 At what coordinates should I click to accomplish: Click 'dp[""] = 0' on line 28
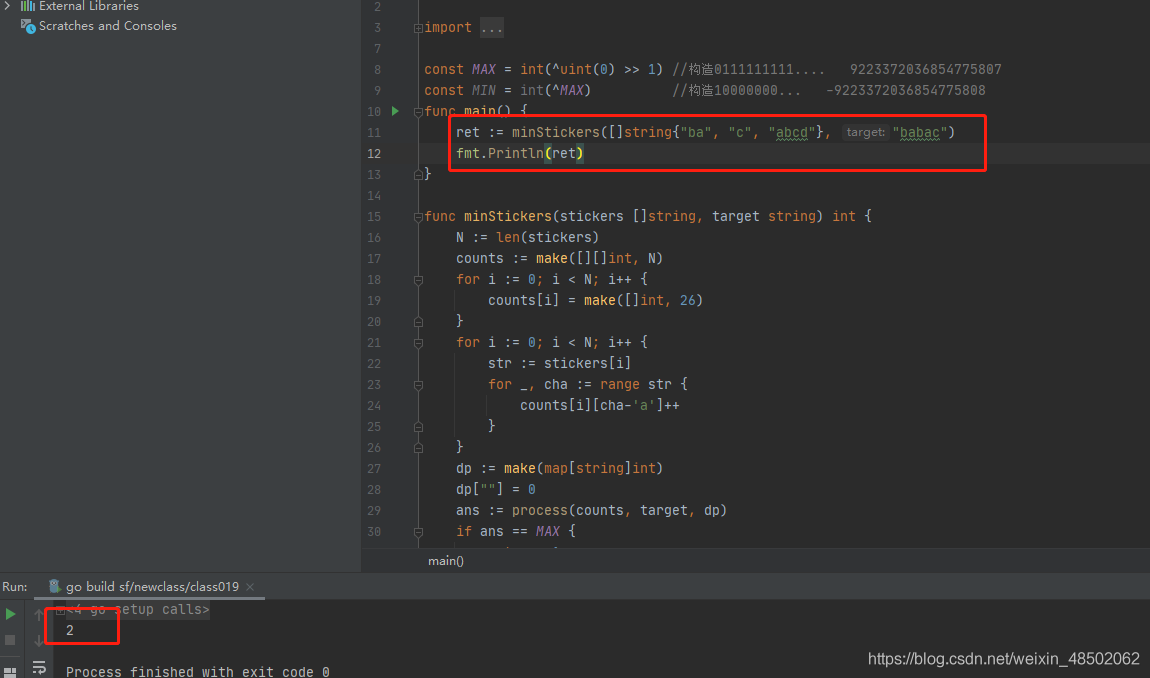[x=496, y=489]
